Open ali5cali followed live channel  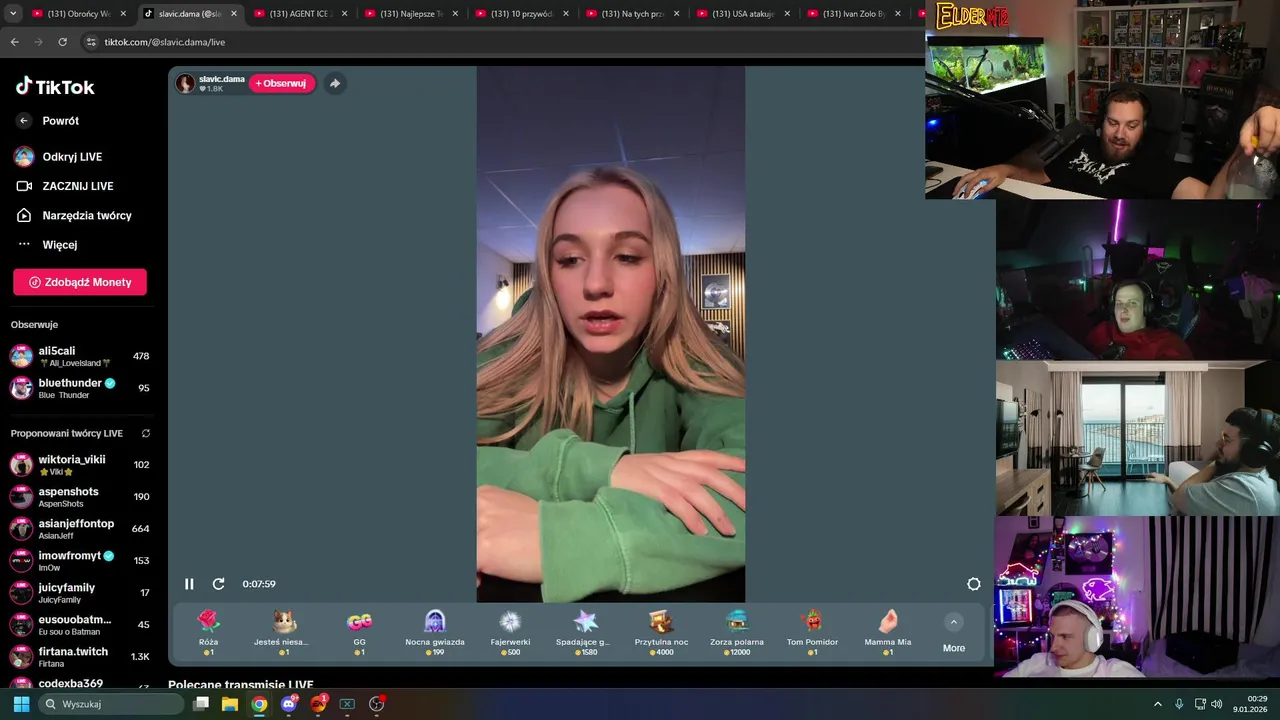pyautogui.click(x=79, y=356)
